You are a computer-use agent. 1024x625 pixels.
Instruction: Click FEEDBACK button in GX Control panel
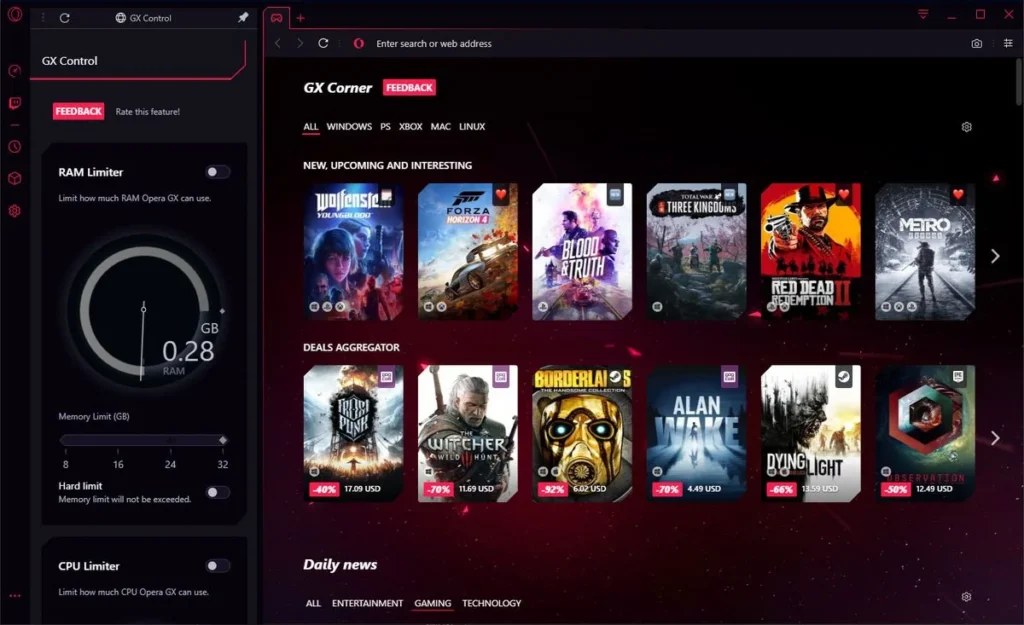78,111
